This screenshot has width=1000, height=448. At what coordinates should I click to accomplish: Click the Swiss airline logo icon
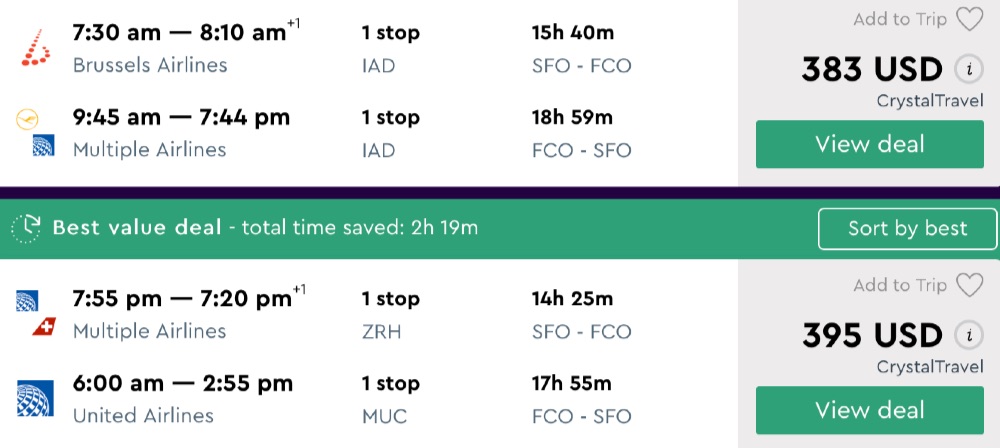[43, 327]
